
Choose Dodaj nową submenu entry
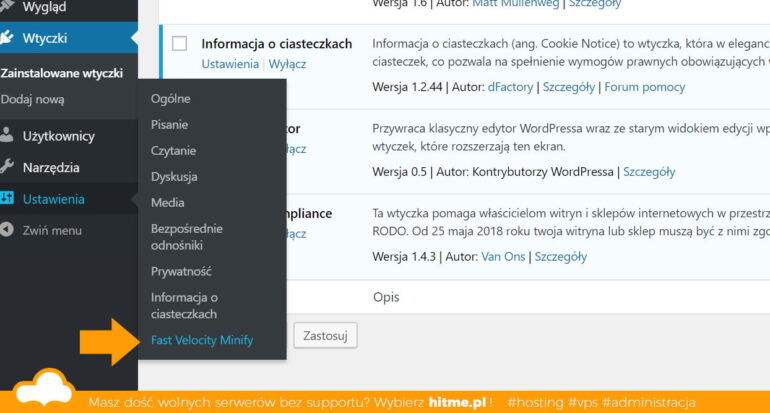(32, 99)
